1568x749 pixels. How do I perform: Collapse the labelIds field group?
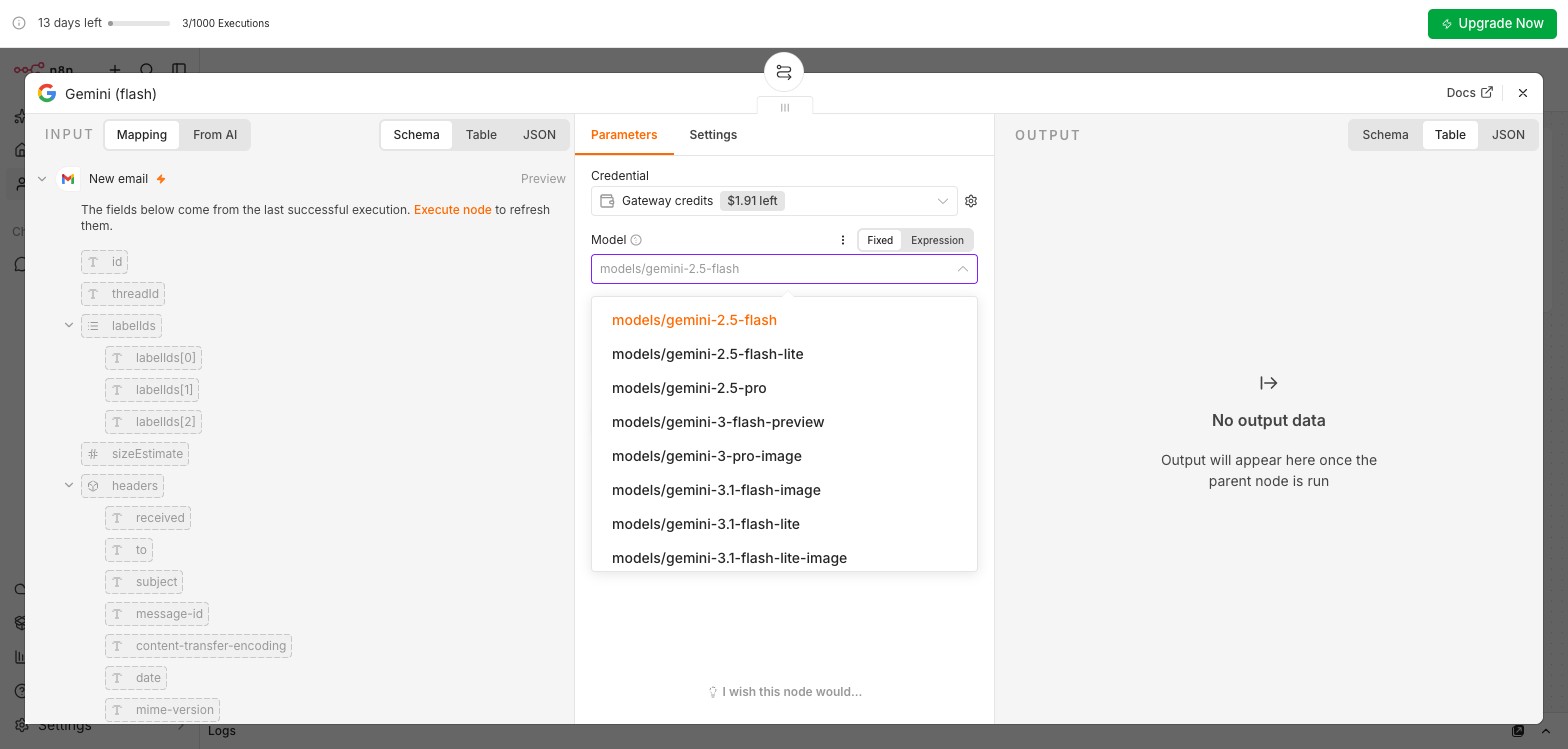[x=69, y=325]
